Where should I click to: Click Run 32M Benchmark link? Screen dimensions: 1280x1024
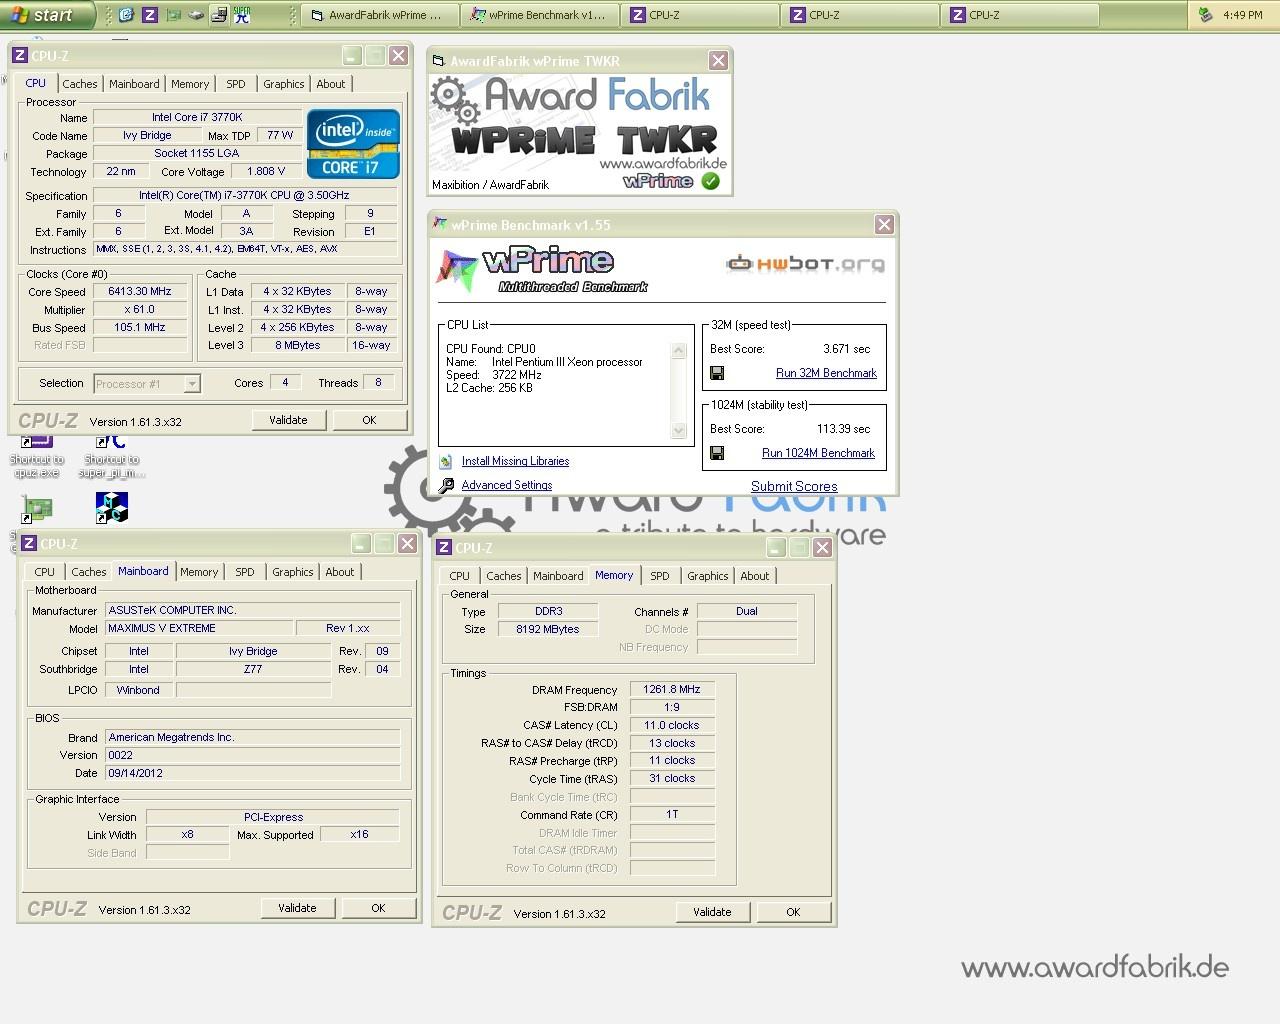click(x=826, y=373)
